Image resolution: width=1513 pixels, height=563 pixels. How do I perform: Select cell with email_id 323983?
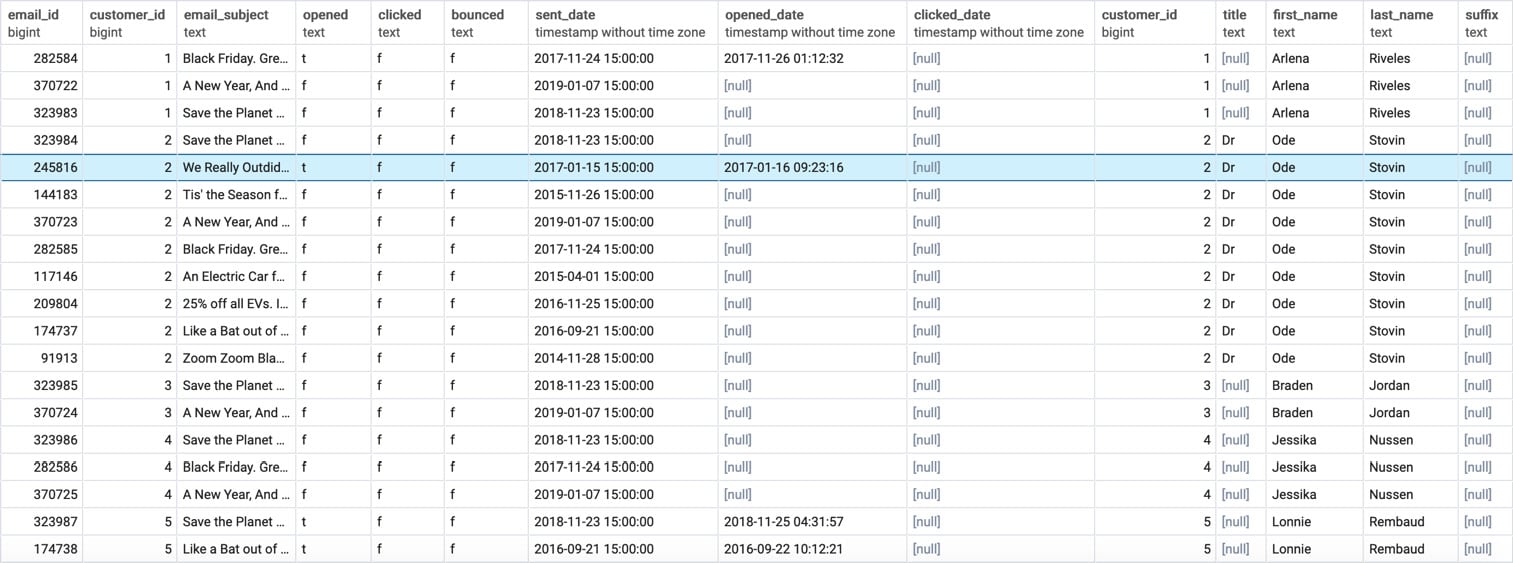click(41, 113)
